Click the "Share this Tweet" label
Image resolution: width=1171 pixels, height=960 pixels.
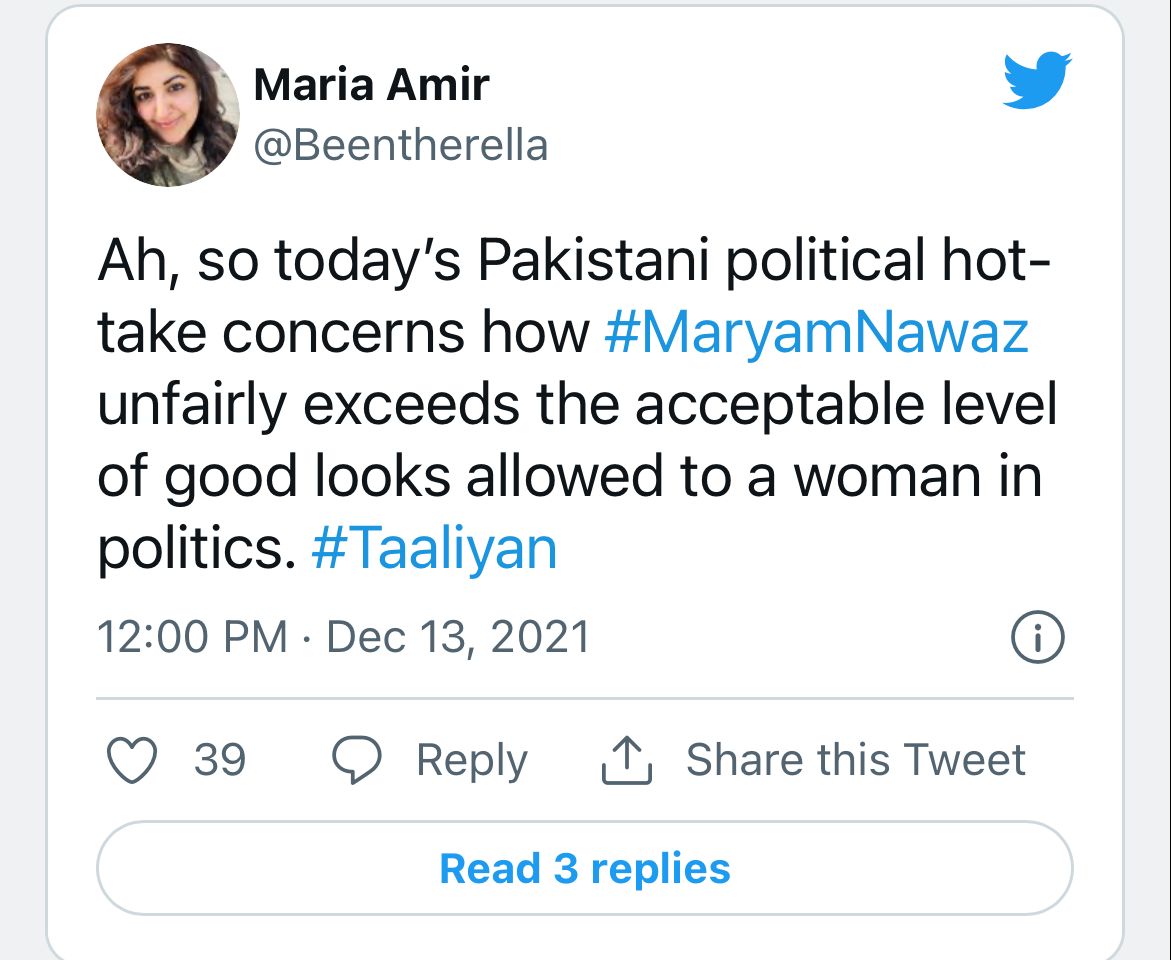(855, 759)
